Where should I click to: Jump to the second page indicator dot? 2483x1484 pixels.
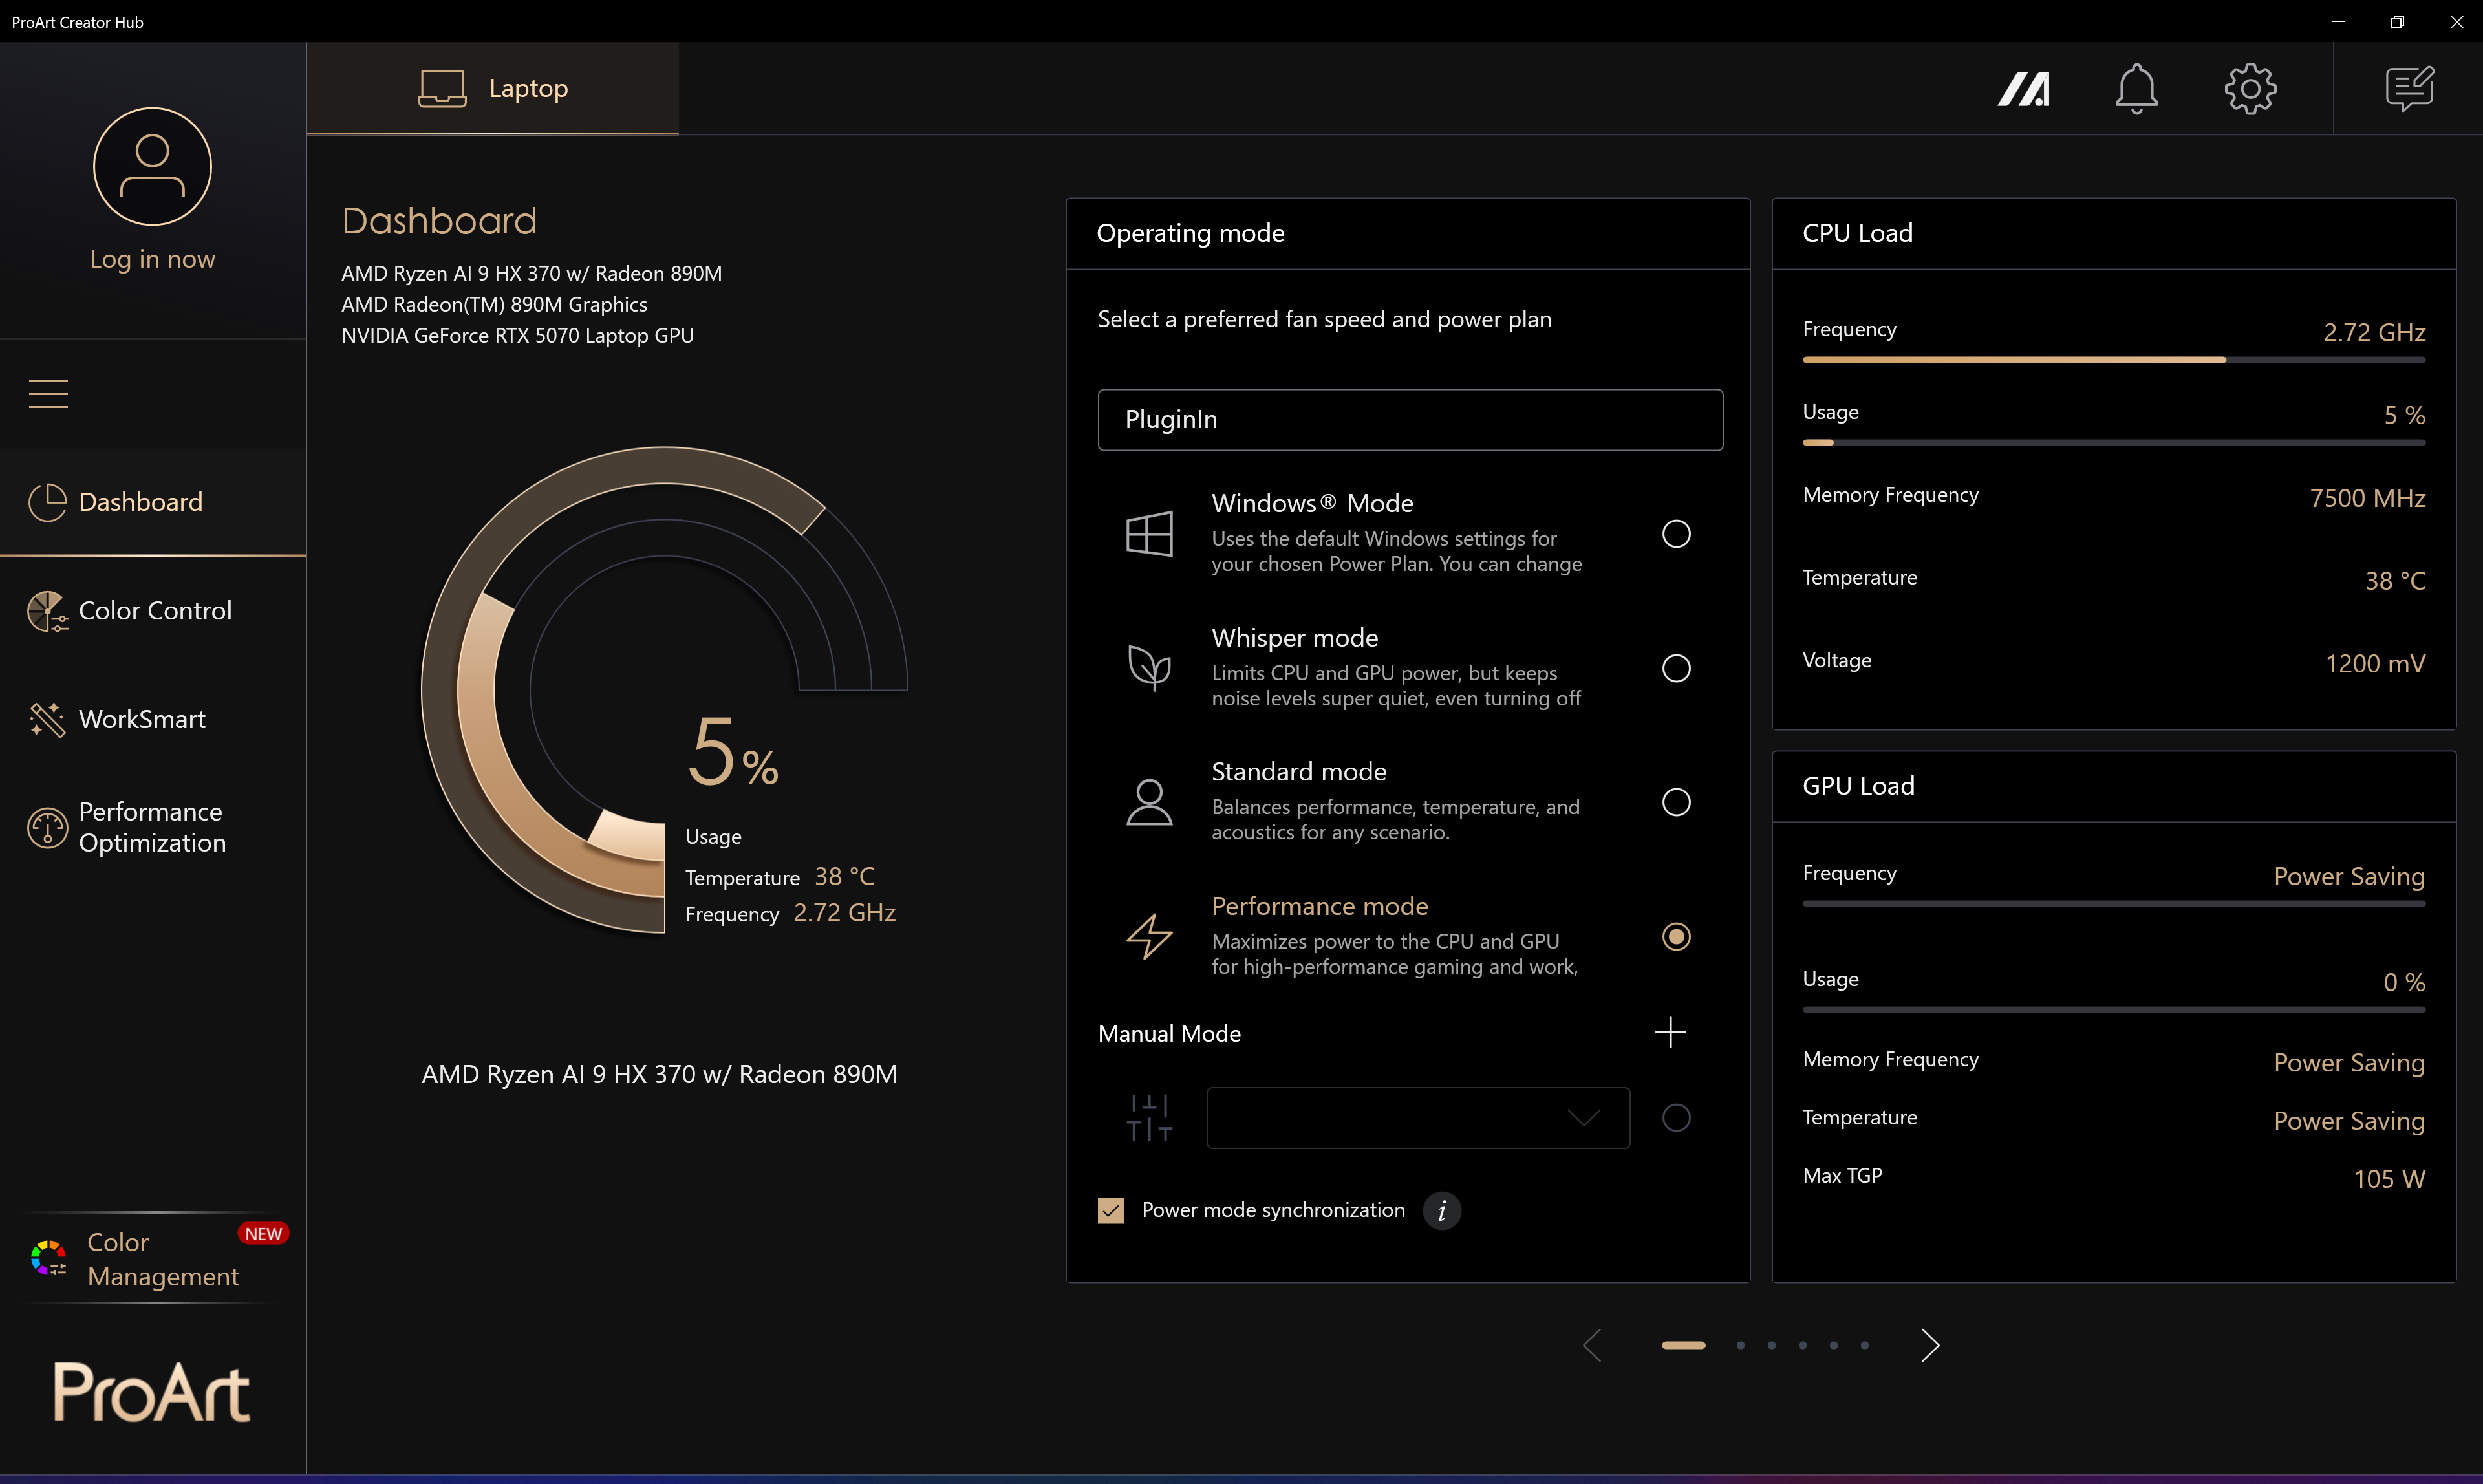[1740, 1345]
